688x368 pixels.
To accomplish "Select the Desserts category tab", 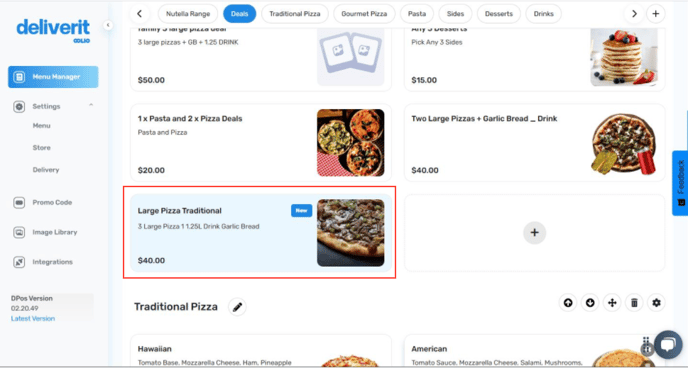I will pos(498,14).
